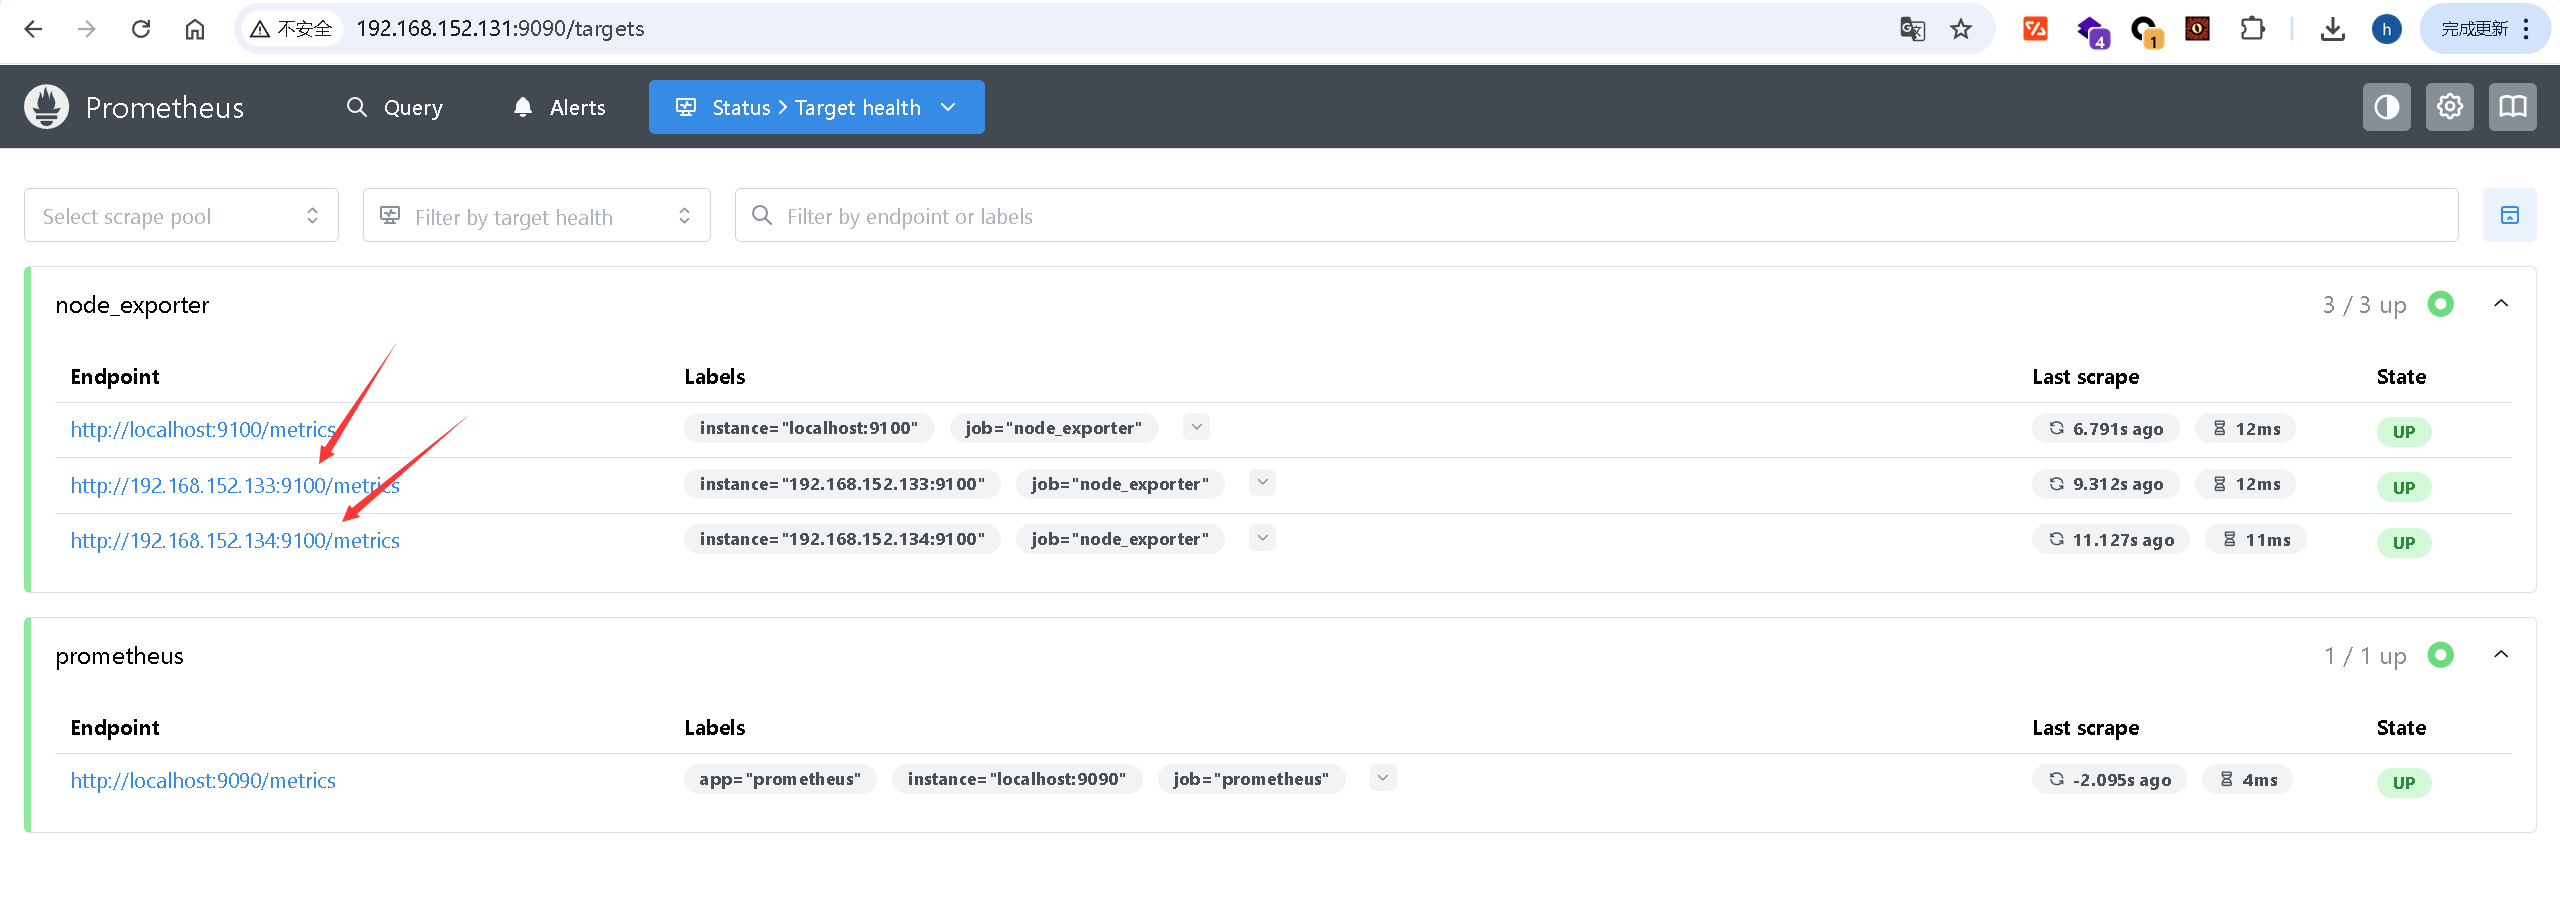
Task: Open http://localhost:9090/metrics link
Action: [203, 781]
